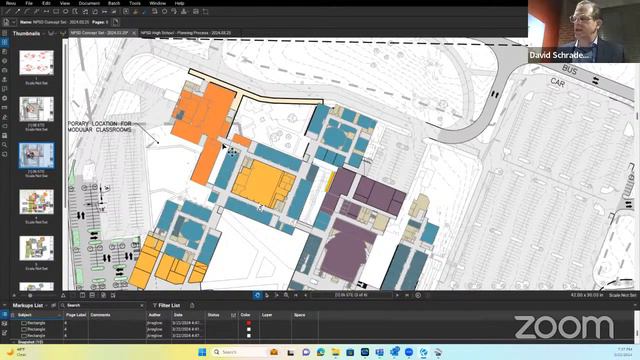Screen dimensions: 640x360
Task: Clear the Markups List search box
Action: pos(142,305)
